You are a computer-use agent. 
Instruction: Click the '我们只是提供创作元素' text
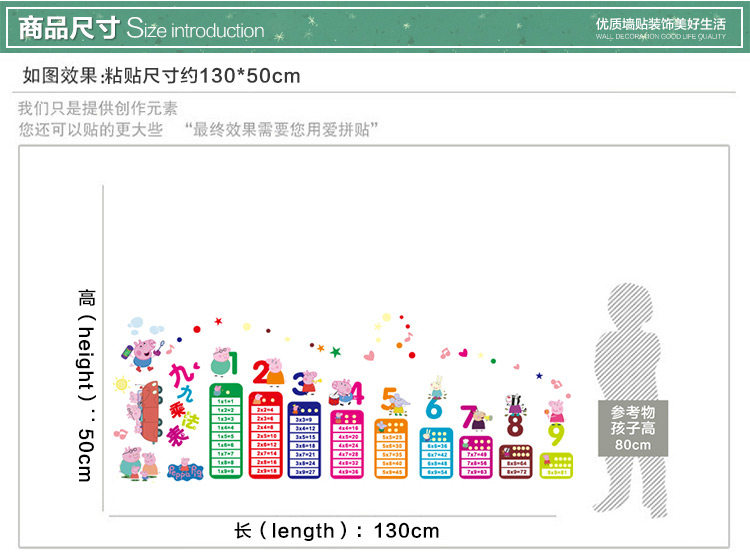coord(98,108)
